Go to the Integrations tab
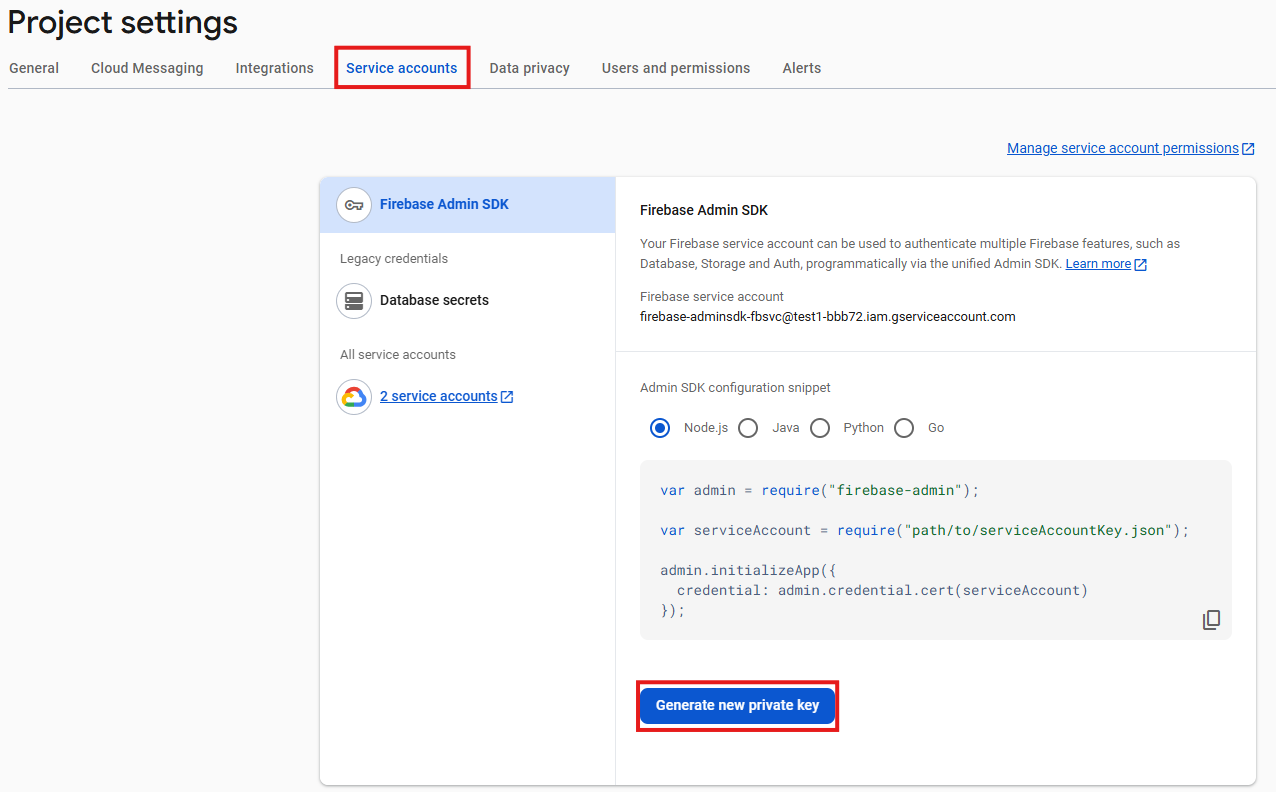 click(275, 68)
